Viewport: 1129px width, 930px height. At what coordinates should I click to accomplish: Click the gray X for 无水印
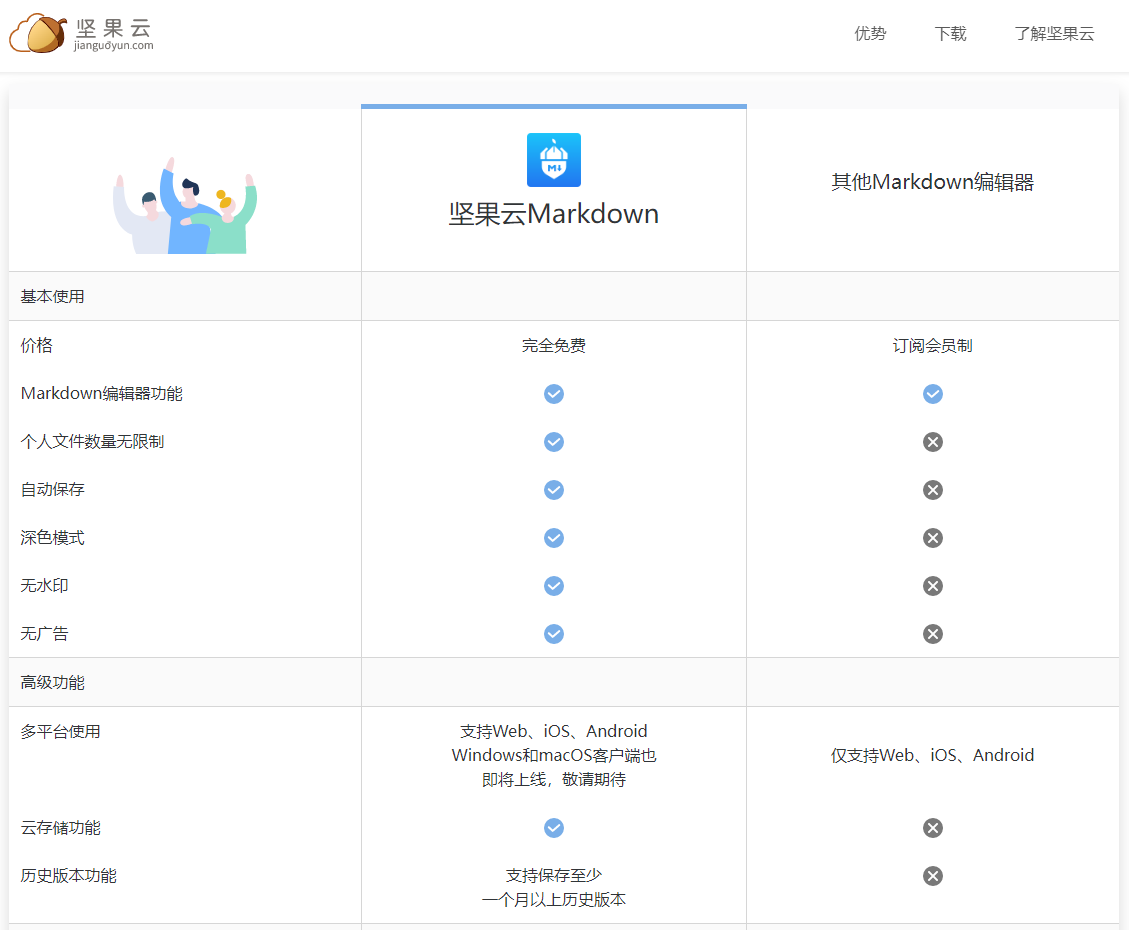point(933,586)
